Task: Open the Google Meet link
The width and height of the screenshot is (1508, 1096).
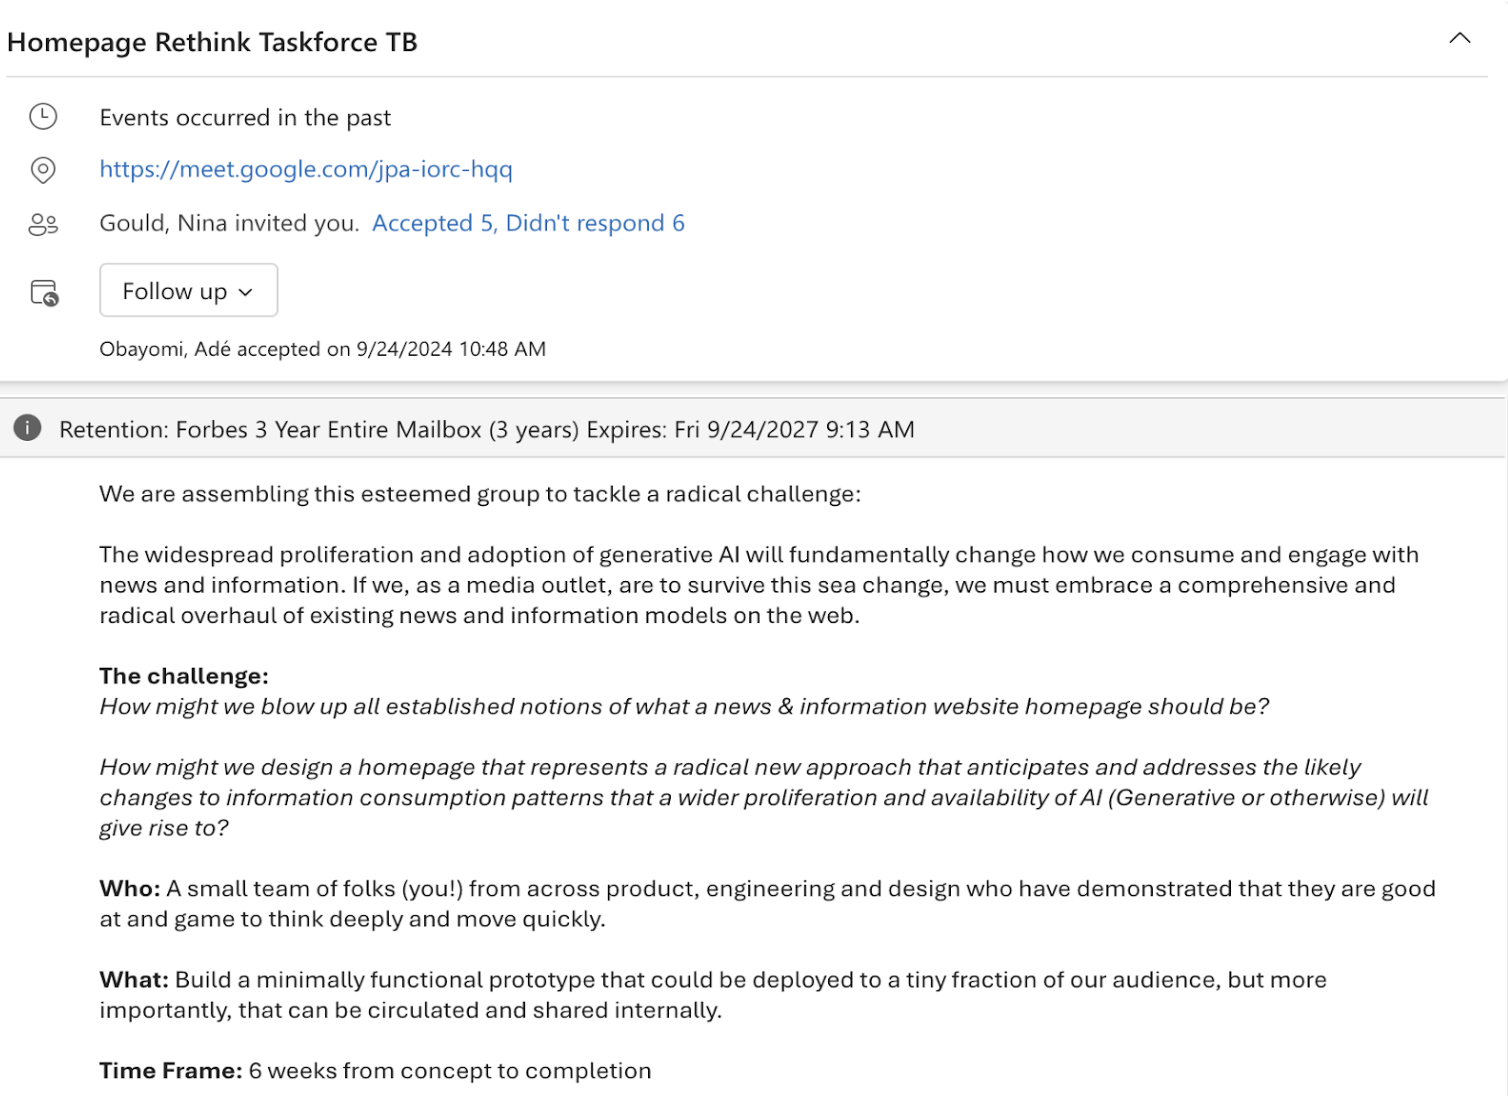Action: 306,169
